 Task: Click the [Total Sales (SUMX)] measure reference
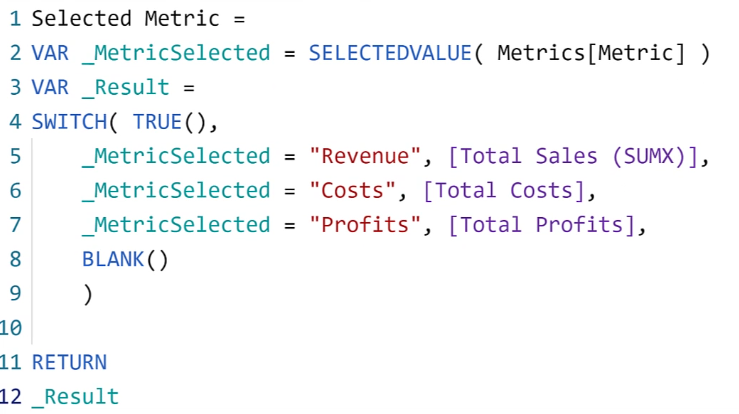coord(573,156)
